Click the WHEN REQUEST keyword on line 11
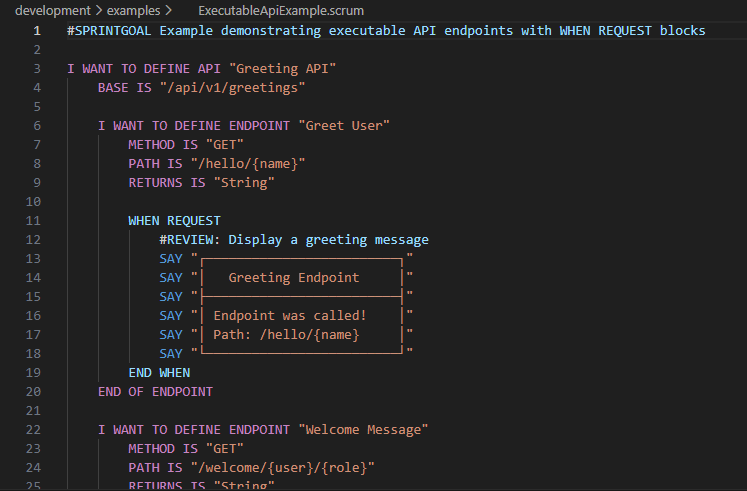Image resolution: width=747 pixels, height=491 pixels. pyautogui.click(x=174, y=220)
